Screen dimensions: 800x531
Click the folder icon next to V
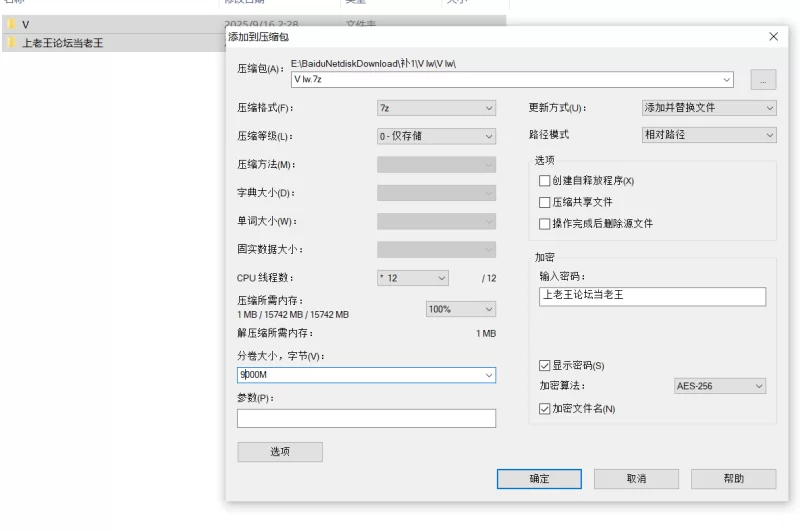click(x=12, y=24)
